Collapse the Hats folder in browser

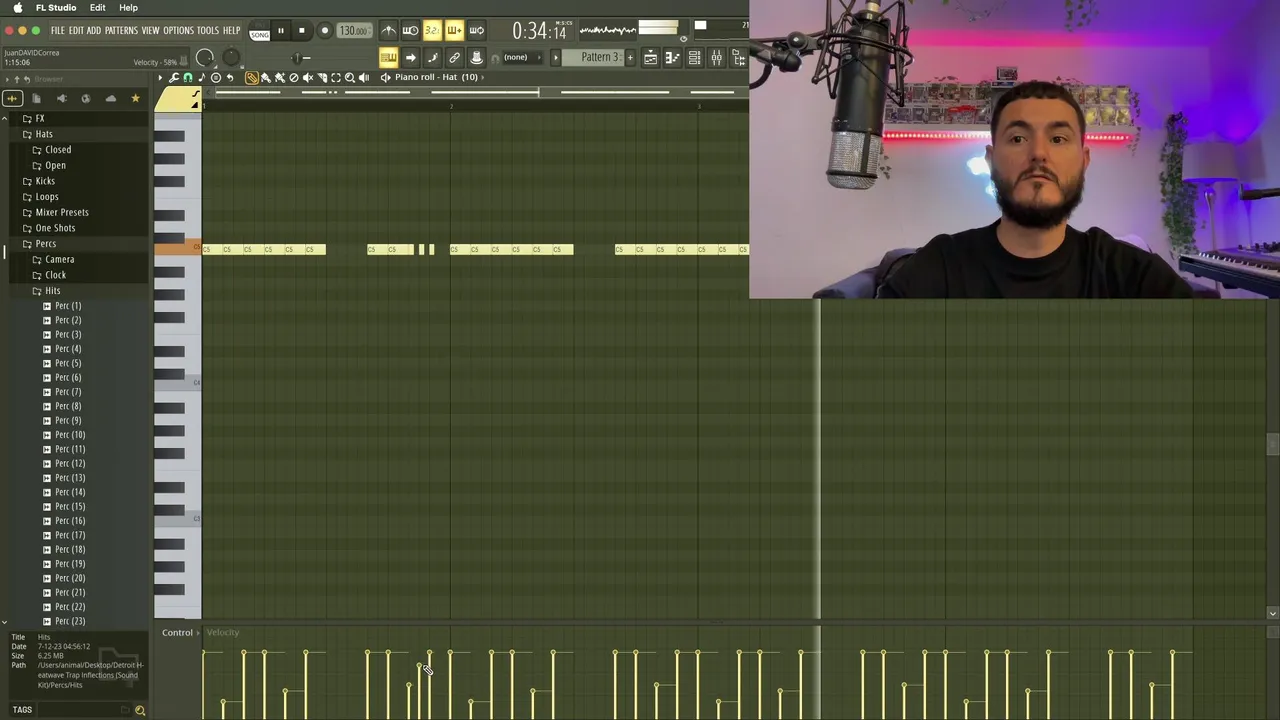pos(44,134)
